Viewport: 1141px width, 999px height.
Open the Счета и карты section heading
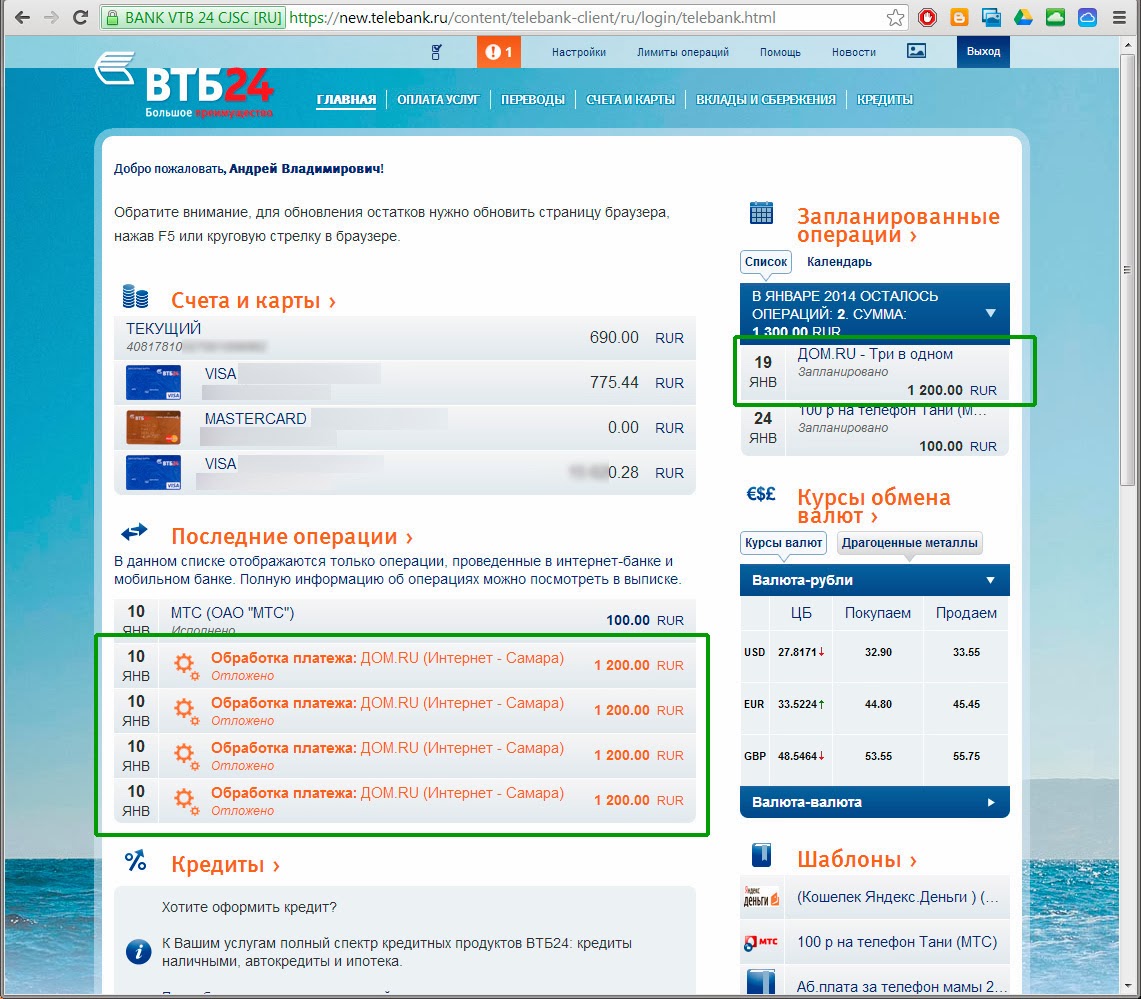[253, 301]
